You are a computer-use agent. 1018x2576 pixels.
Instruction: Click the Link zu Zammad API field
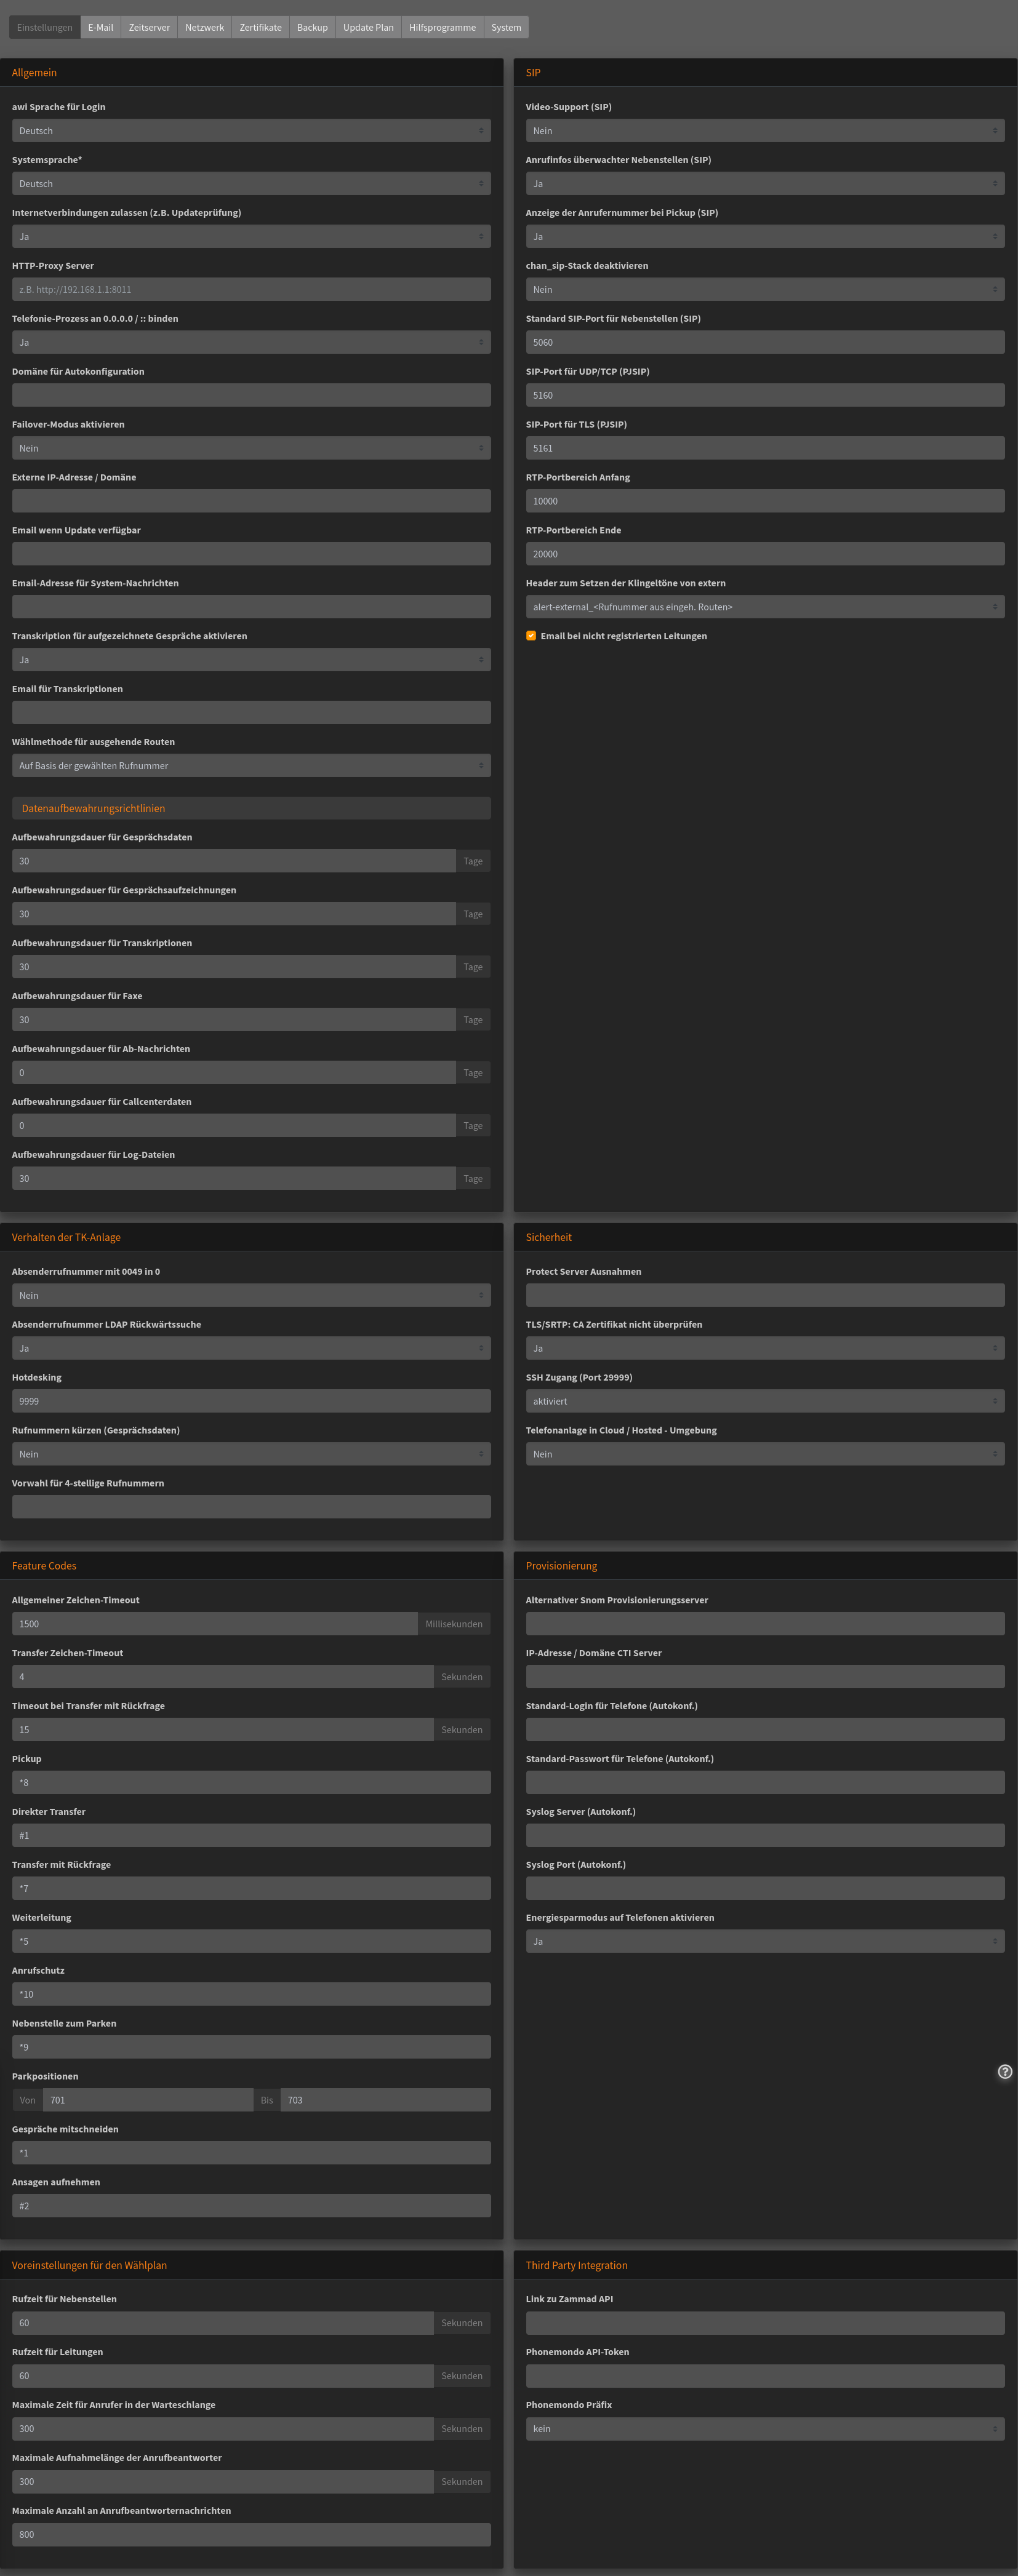765,2323
